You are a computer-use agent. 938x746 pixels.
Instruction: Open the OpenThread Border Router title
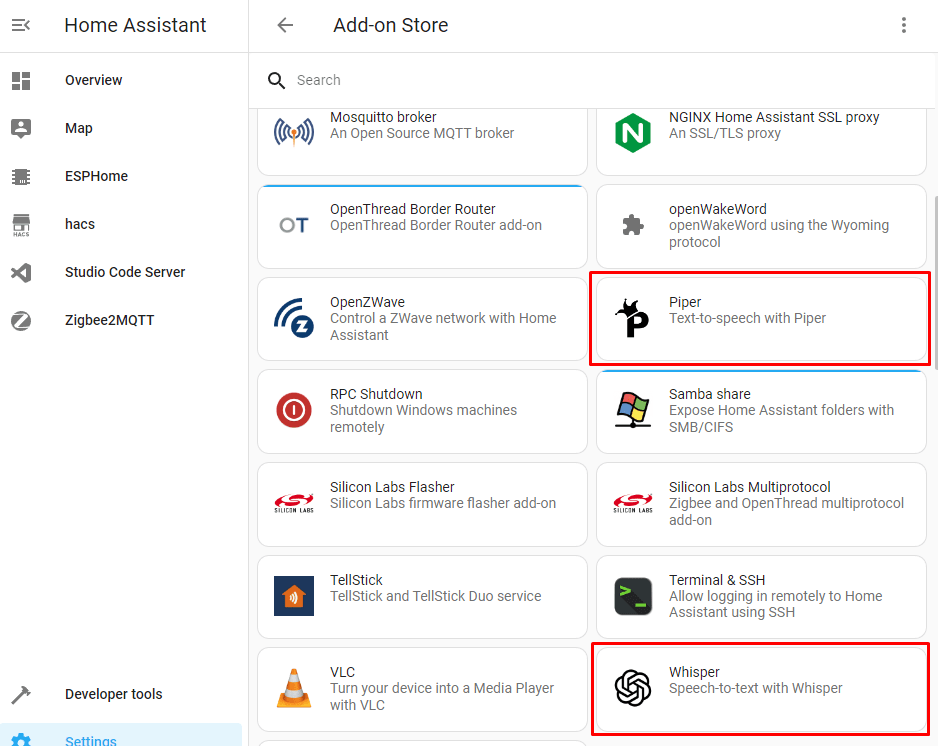click(x=413, y=209)
